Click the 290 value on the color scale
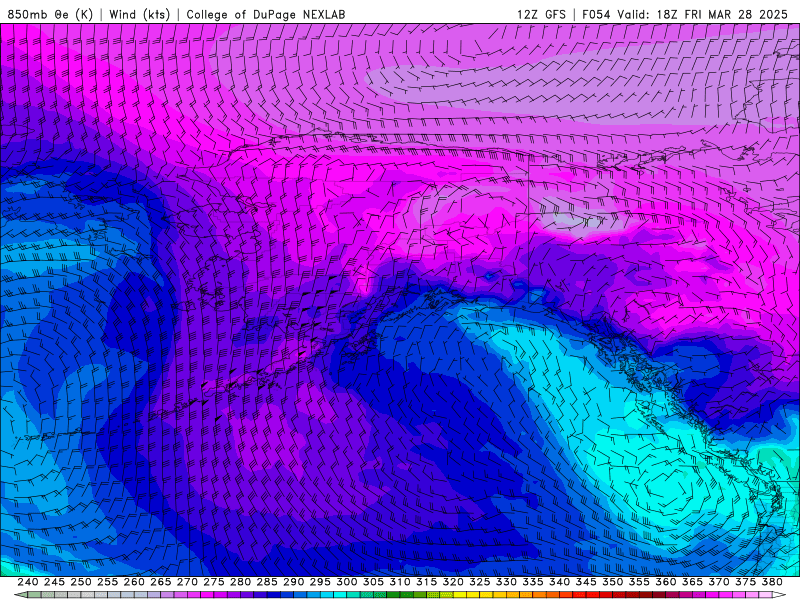 [x=293, y=582]
